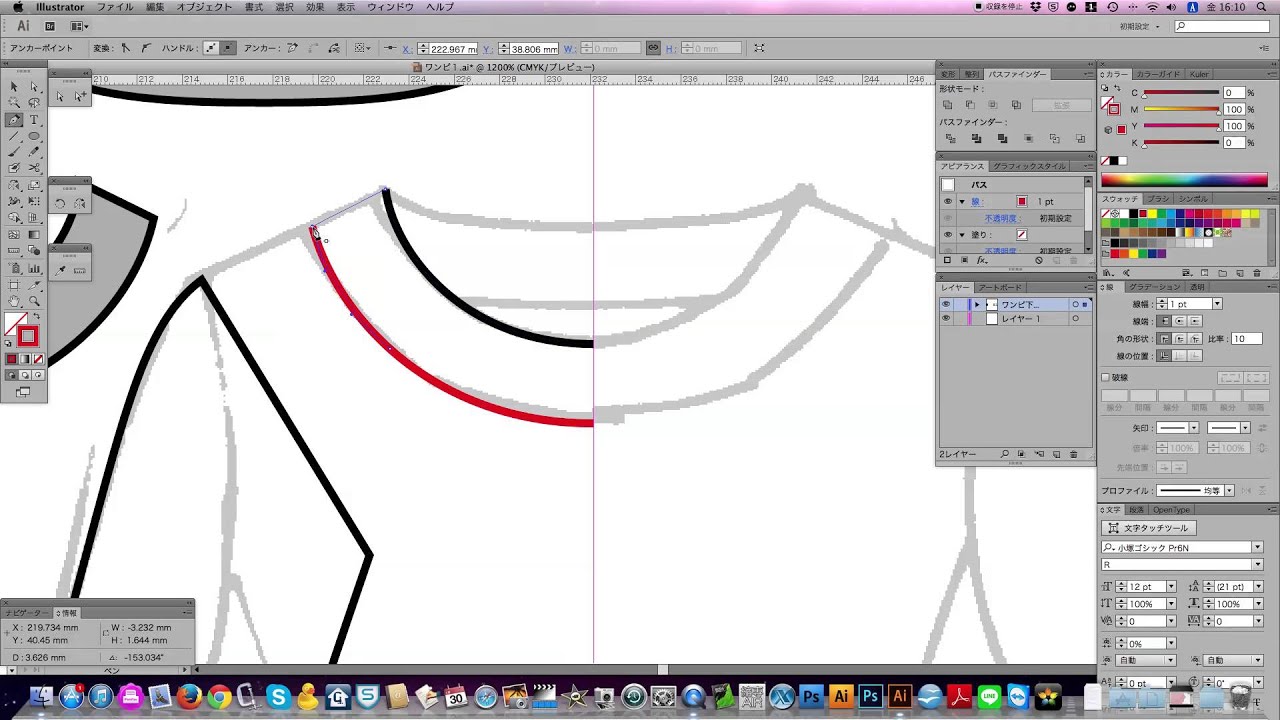Click the Create New Layer icon

[x=1055, y=454]
